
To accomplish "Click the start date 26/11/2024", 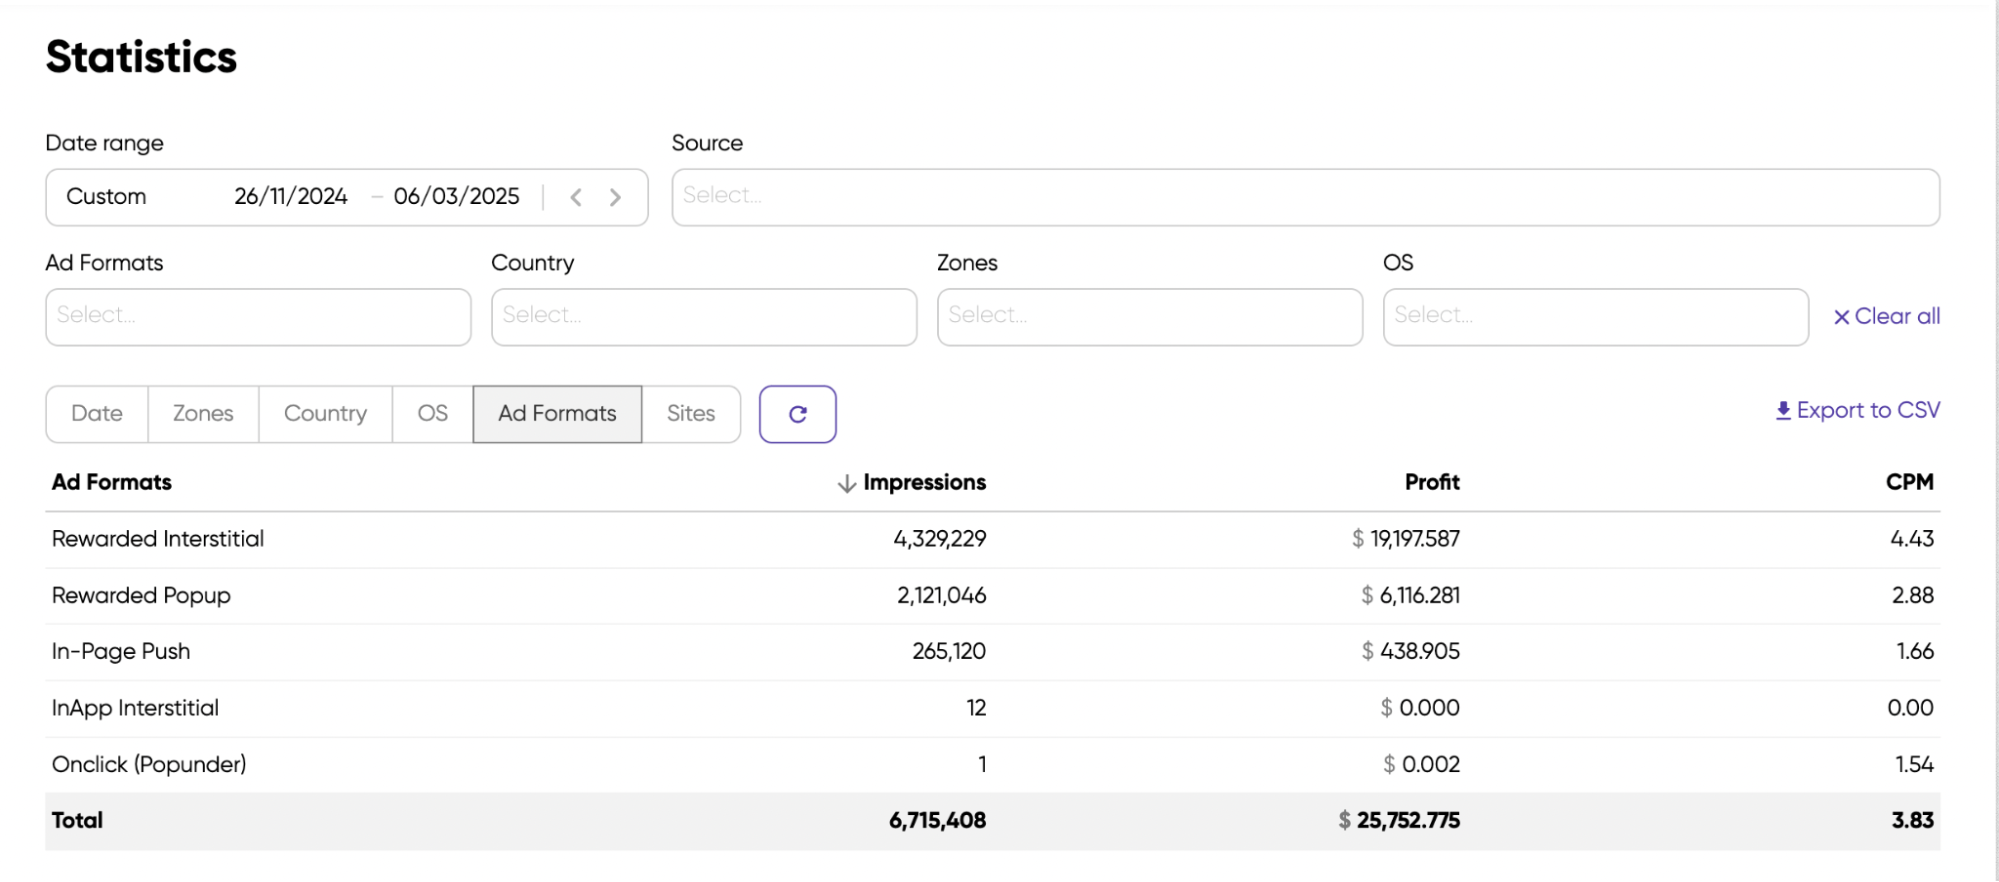I will (x=291, y=197).
